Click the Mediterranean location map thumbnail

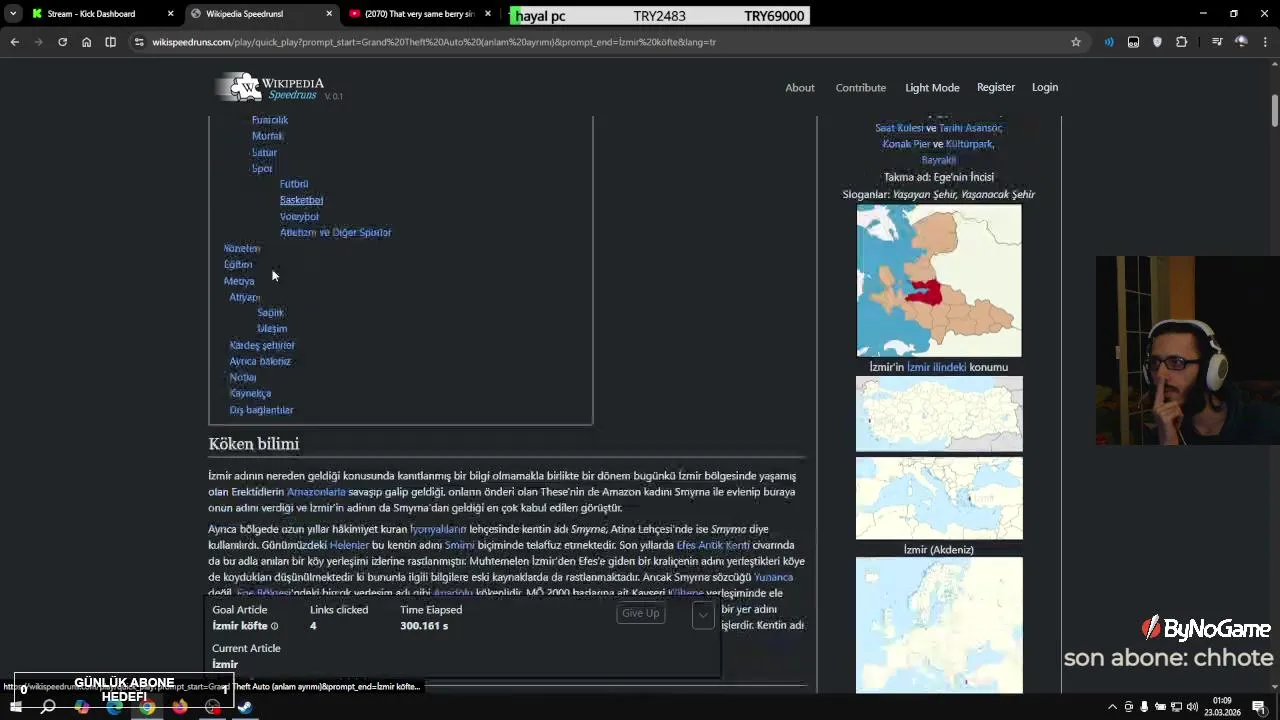pos(939,498)
